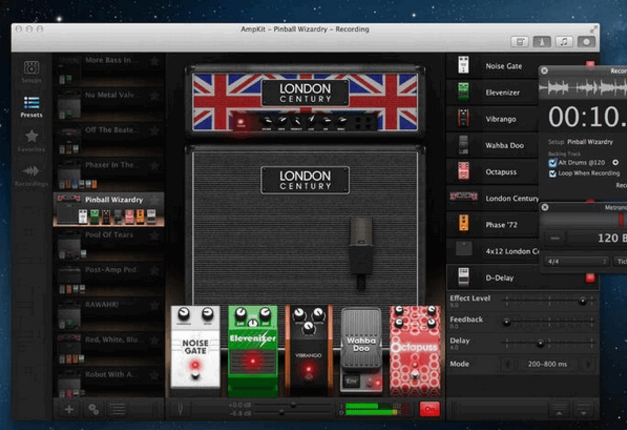Move gear down with the bottom down arrow
The height and width of the screenshot is (430, 627).
pyautogui.click(x=583, y=409)
